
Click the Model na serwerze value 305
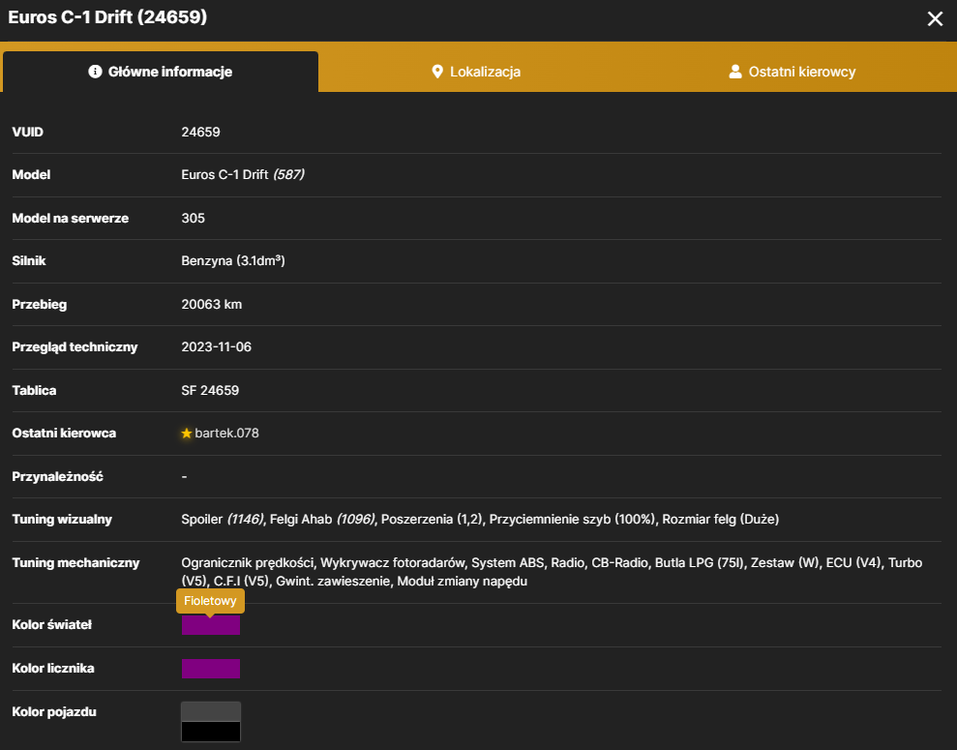[193, 218]
